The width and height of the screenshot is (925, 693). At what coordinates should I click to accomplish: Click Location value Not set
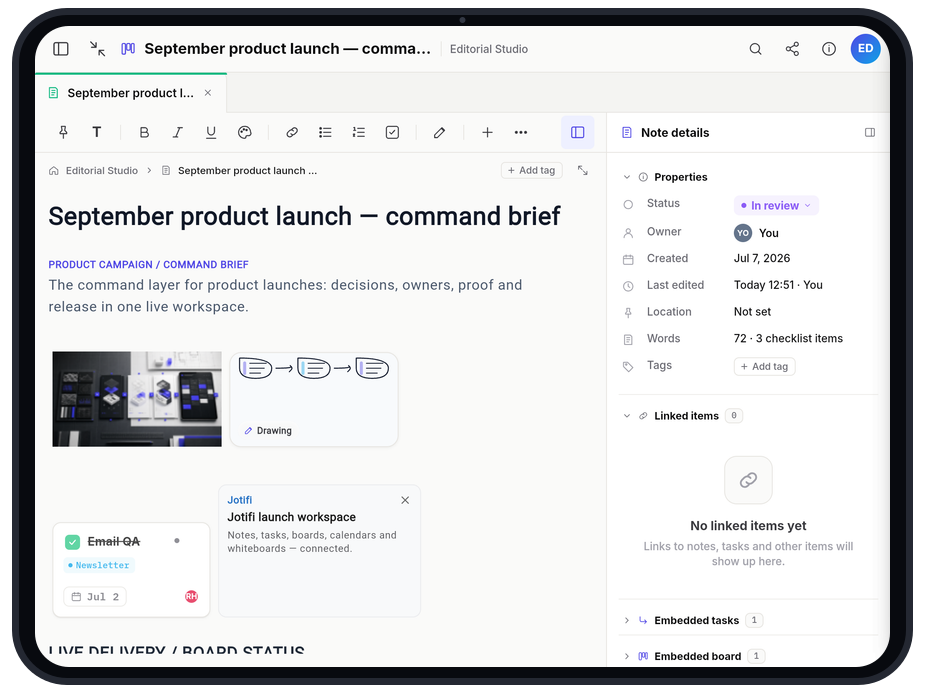click(x=752, y=312)
